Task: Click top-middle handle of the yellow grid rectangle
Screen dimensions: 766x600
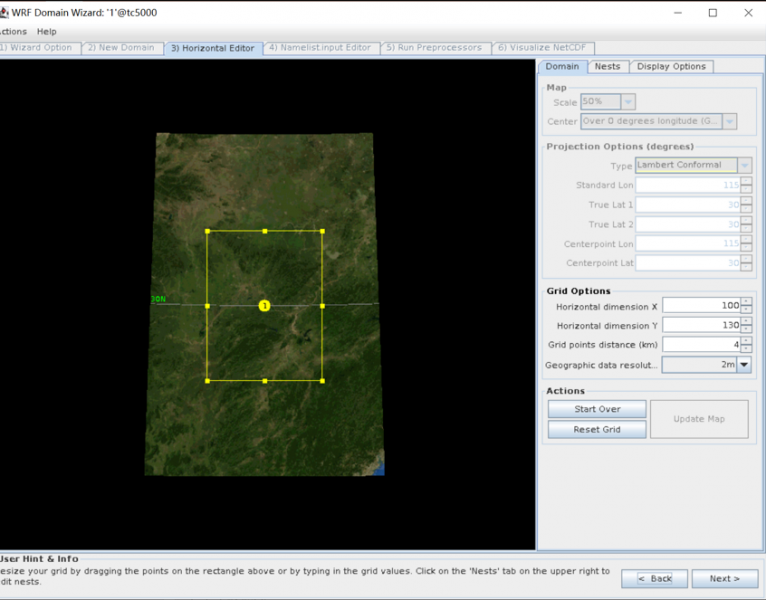Action: pos(265,231)
